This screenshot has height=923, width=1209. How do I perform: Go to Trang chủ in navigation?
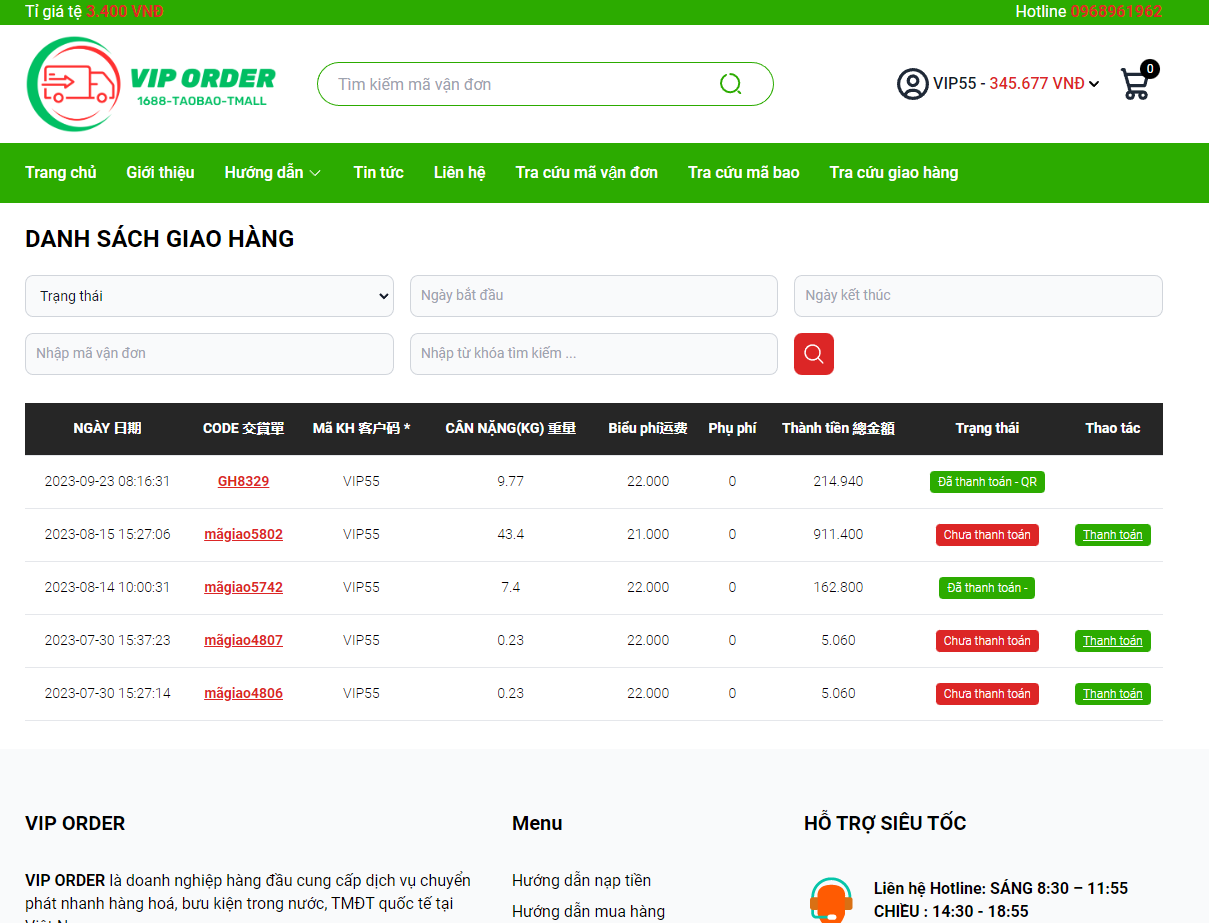click(x=61, y=173)
